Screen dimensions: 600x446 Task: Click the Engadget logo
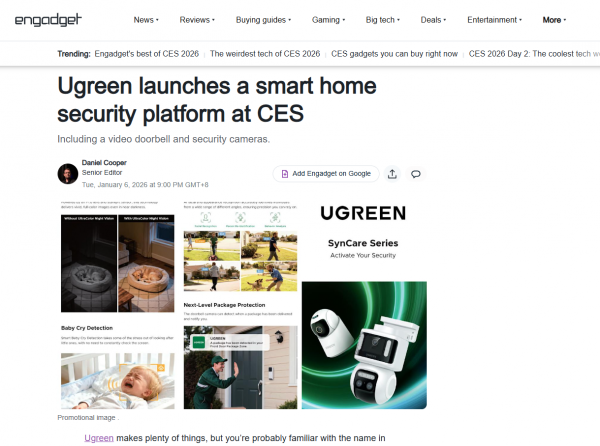48,20
